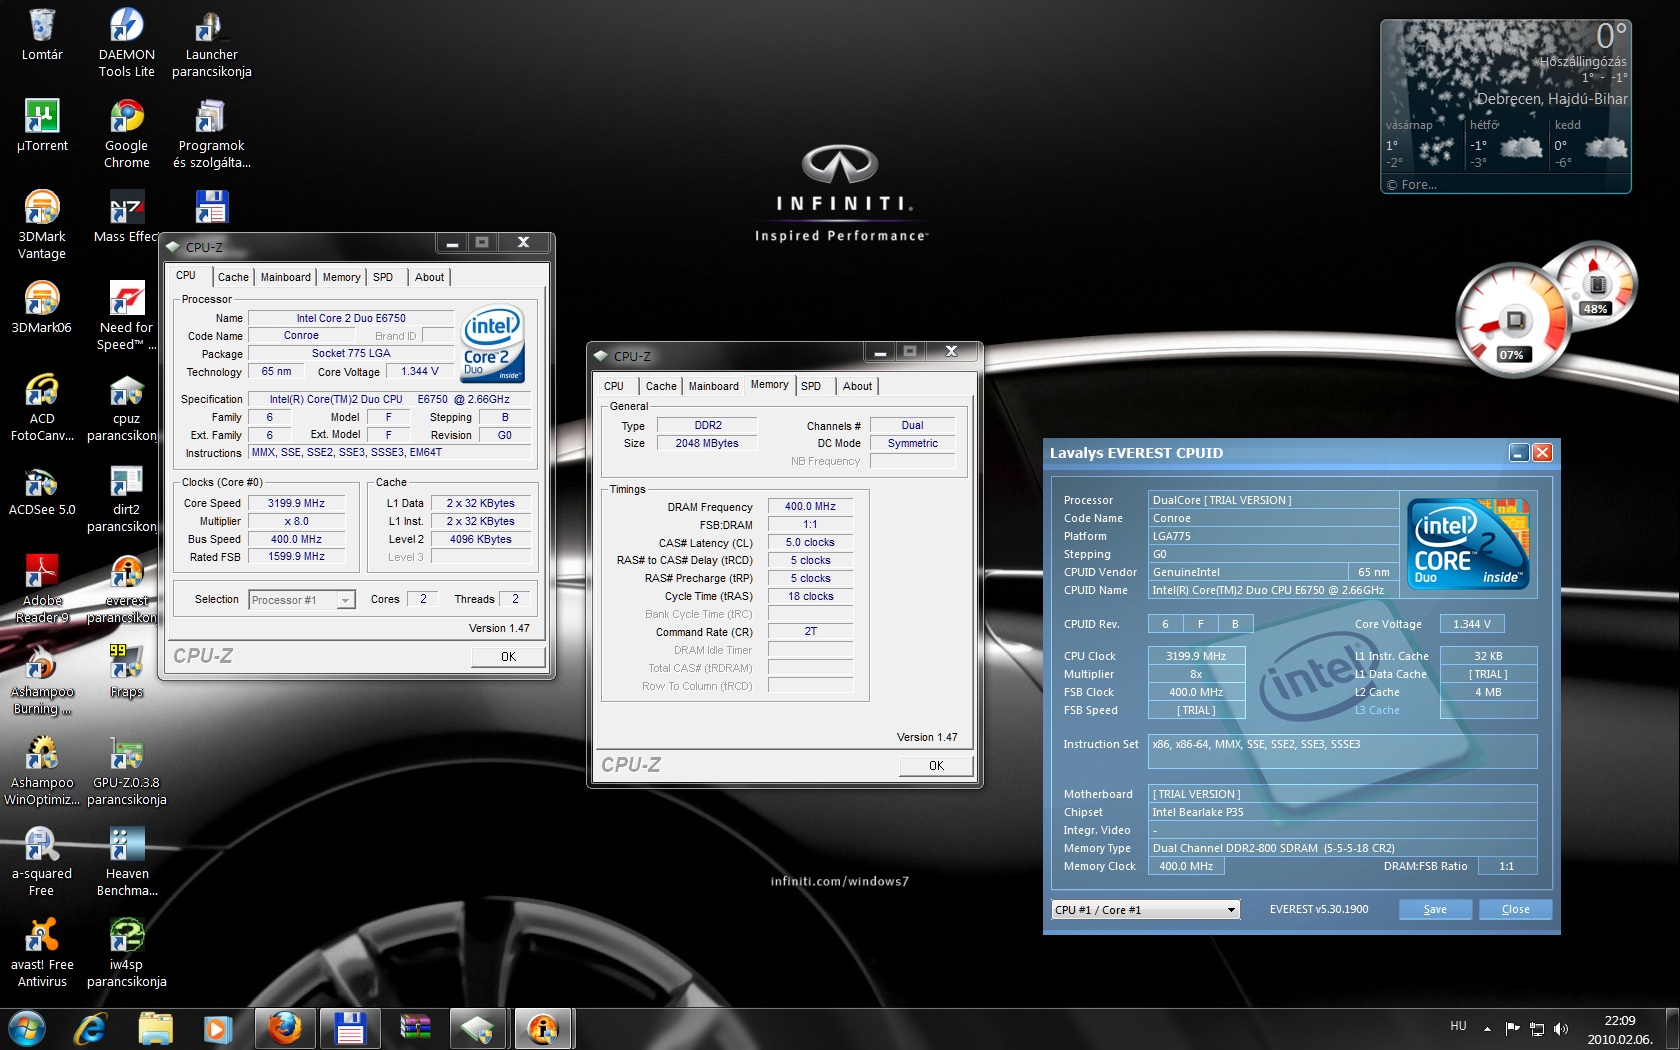
Task: Switch to the SPD tab in the CPU-Z memory window
Action: (811, 386)
